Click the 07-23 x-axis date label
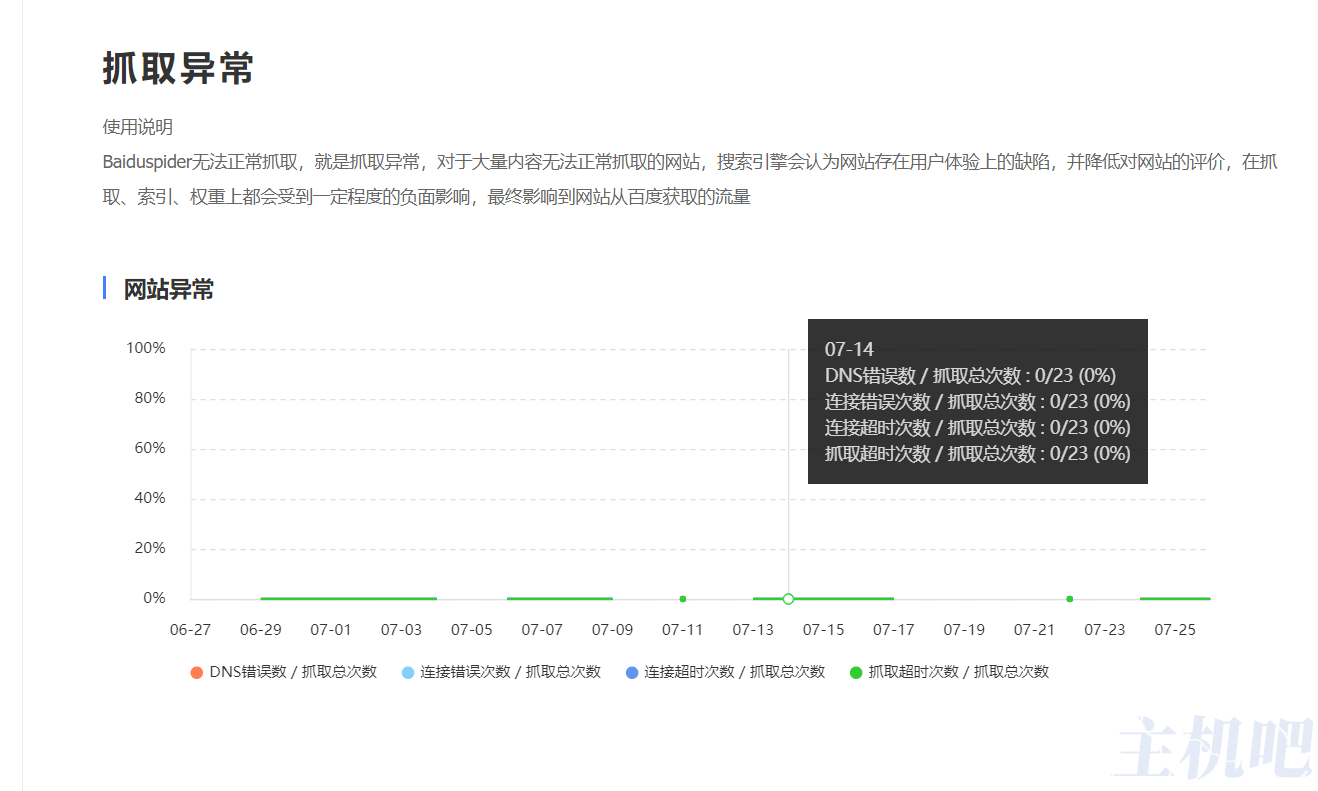The height and width of the screenshot is (791, 1318). (1105, 630)
